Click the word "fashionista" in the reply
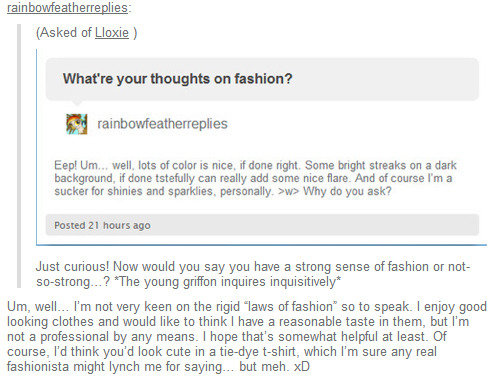Viewport: 494px width, 376px height. pyautogui.click(x=38, y=367)
